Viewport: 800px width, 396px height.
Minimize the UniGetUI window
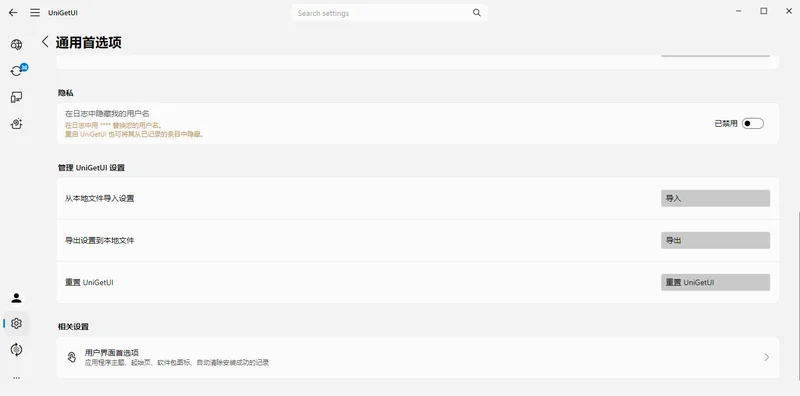pos(739,11)
